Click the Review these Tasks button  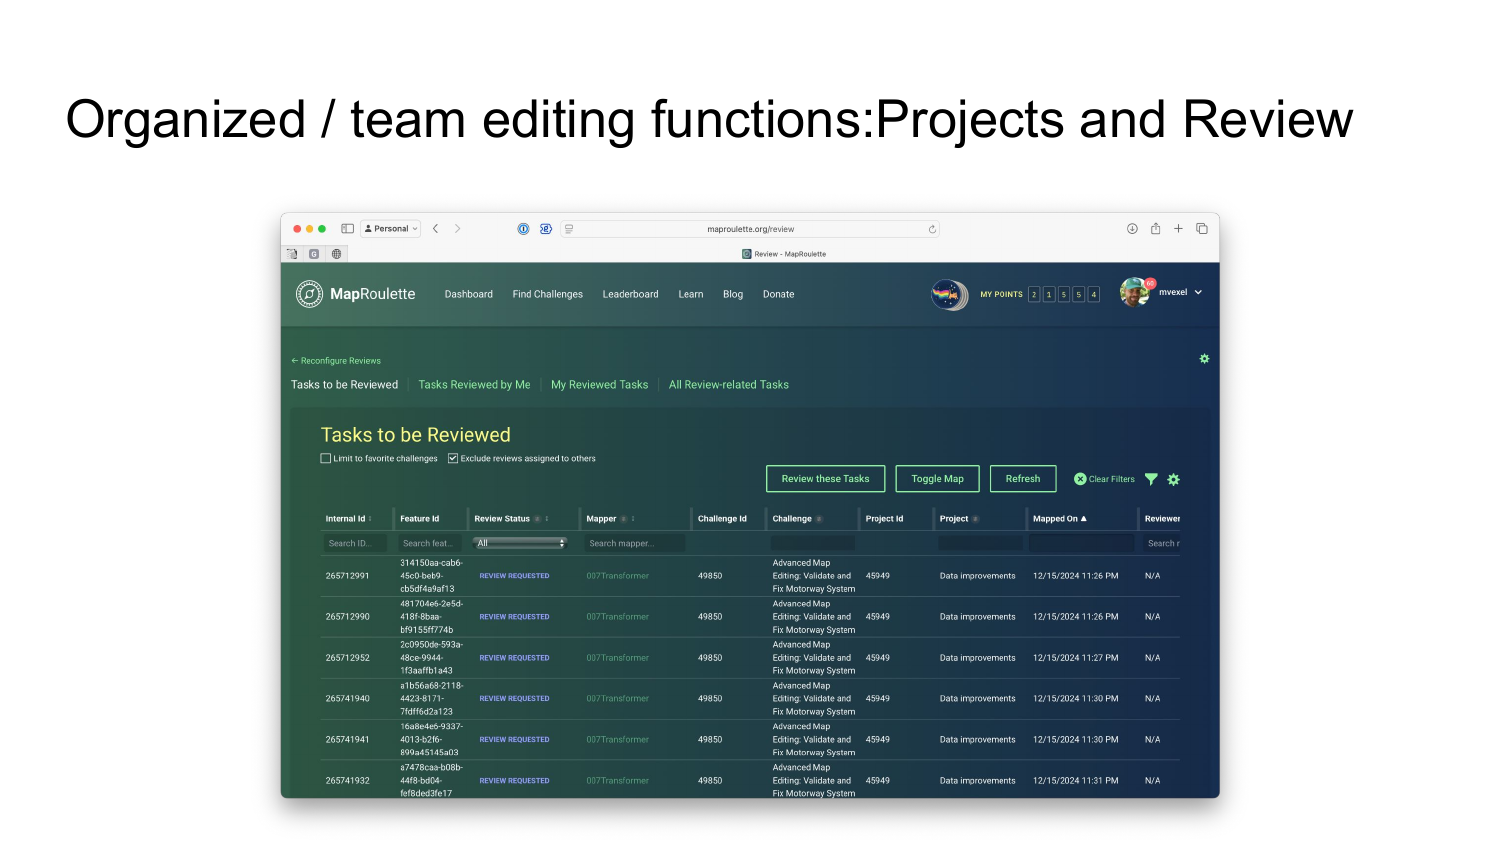click(x=826, y=479)
